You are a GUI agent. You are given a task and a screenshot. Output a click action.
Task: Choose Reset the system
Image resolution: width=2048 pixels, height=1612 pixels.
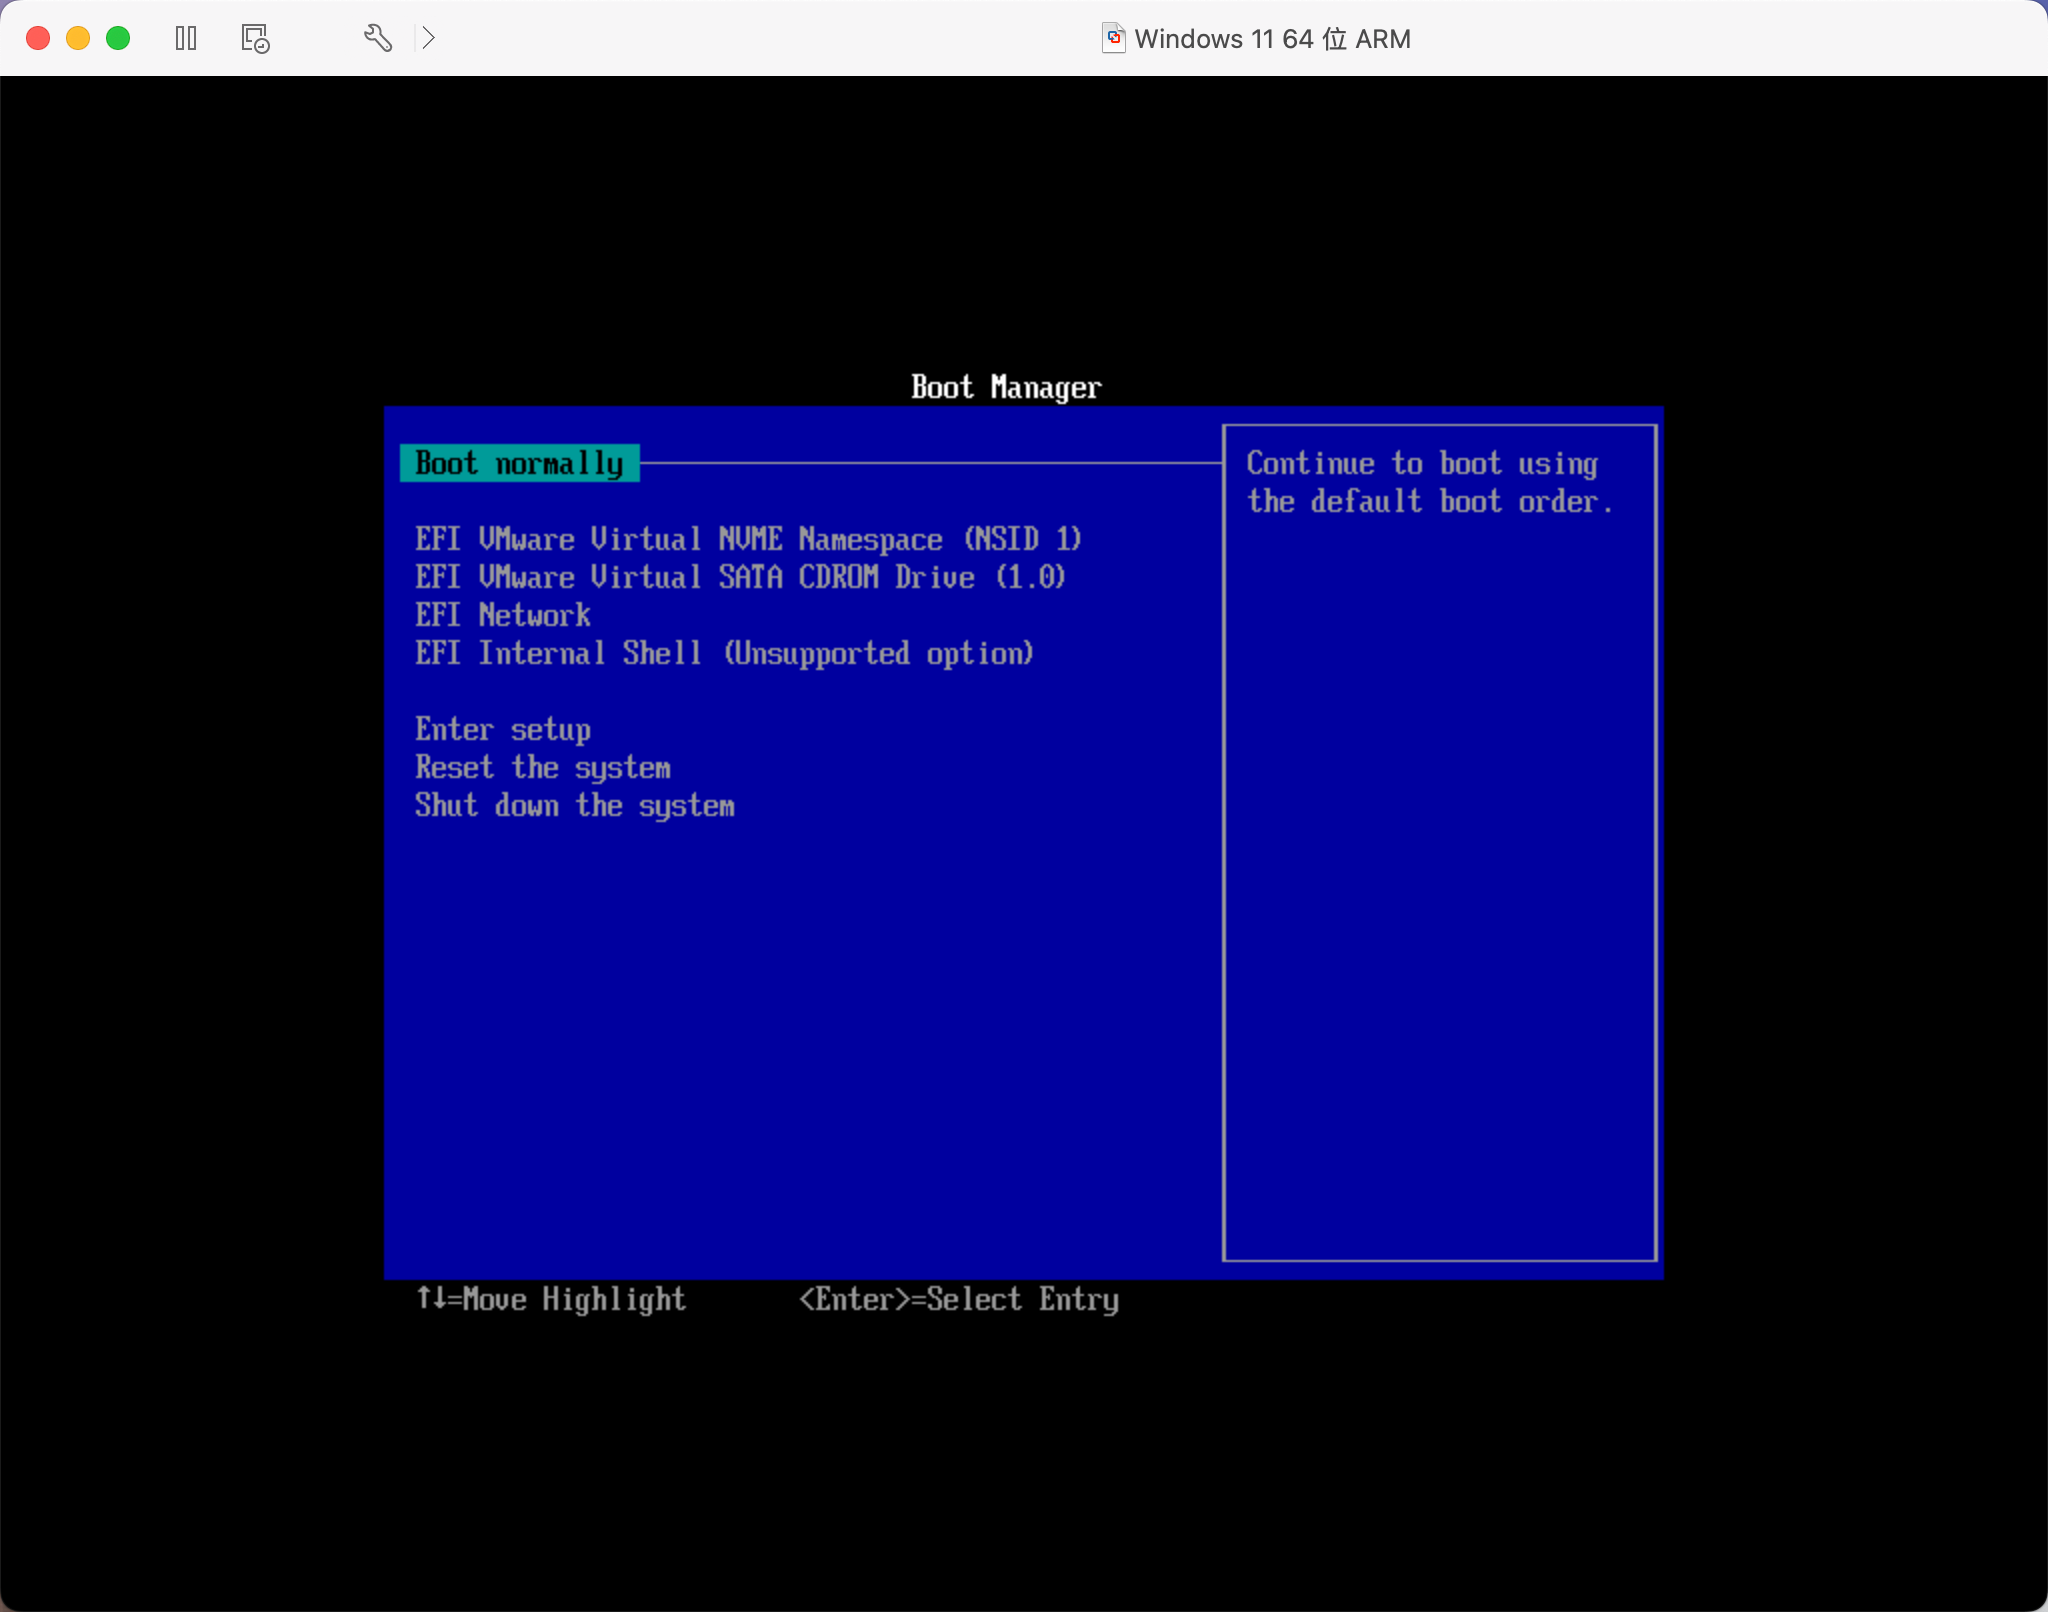point(543,768)
